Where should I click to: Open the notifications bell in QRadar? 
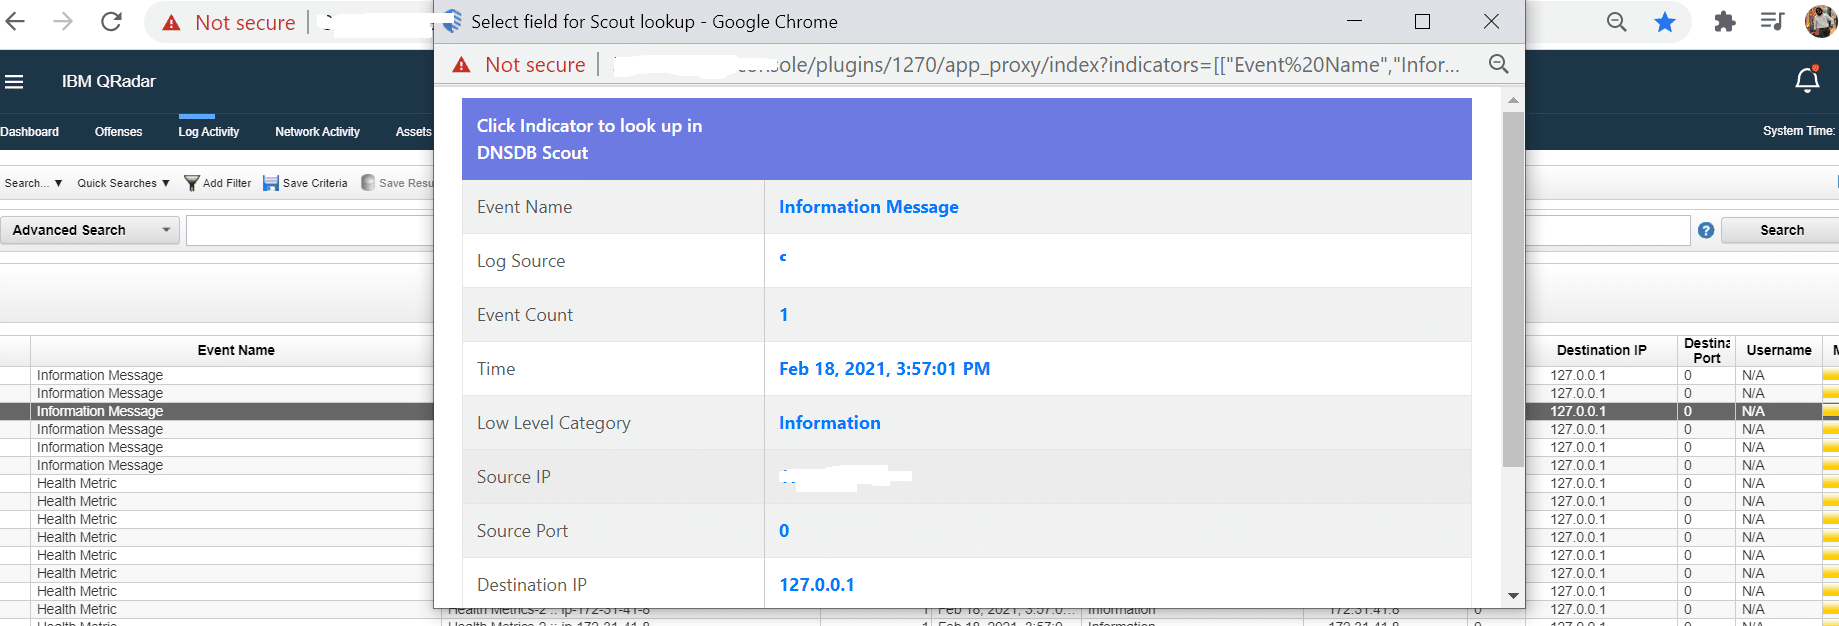1807,80
